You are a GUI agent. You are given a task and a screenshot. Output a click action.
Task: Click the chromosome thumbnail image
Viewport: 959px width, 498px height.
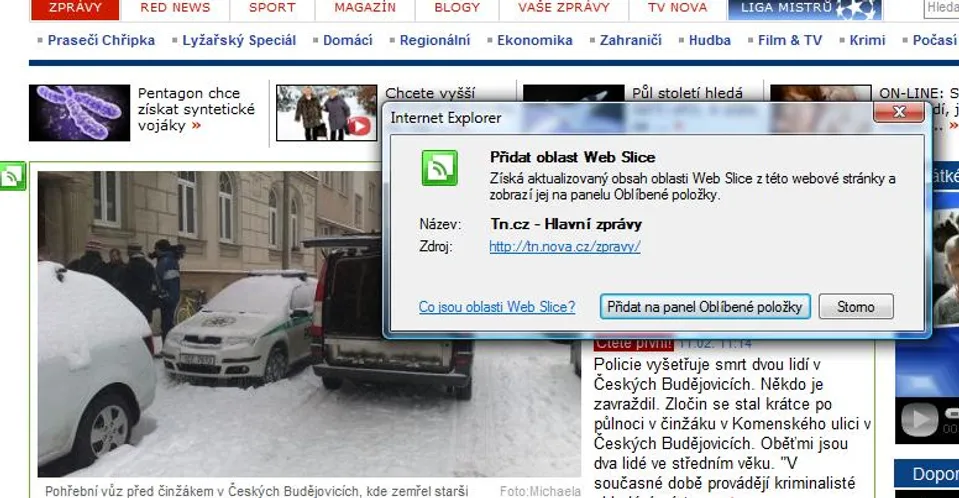(80, 113)
